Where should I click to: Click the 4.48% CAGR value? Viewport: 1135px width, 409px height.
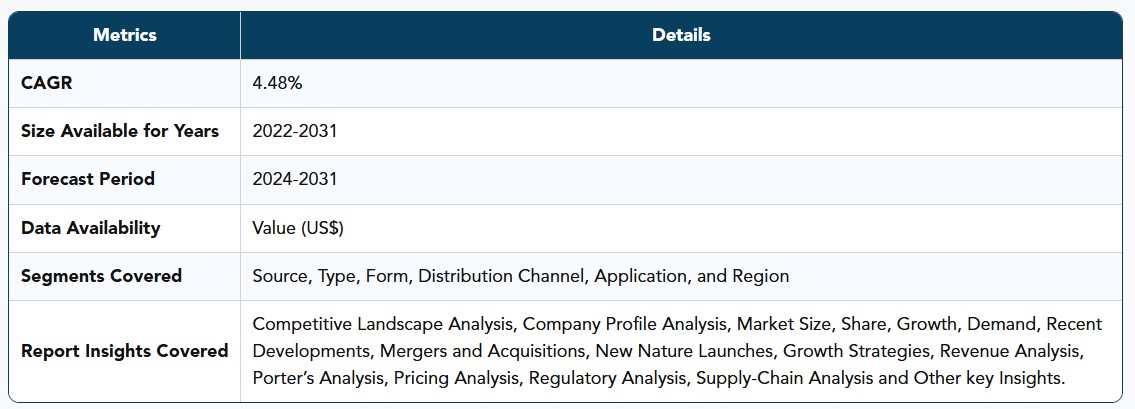point(277,83)
